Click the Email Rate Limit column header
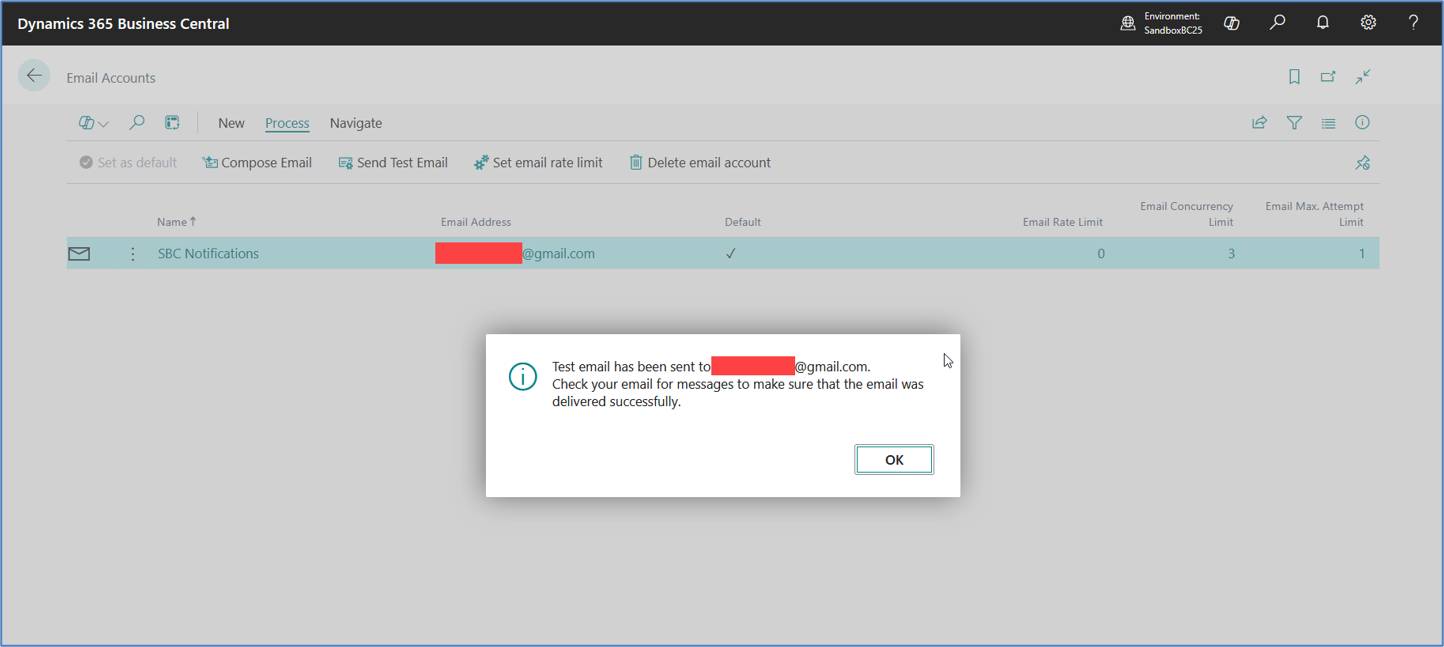This screenshot has width=1444, height=647. [x=1062, y=222]
